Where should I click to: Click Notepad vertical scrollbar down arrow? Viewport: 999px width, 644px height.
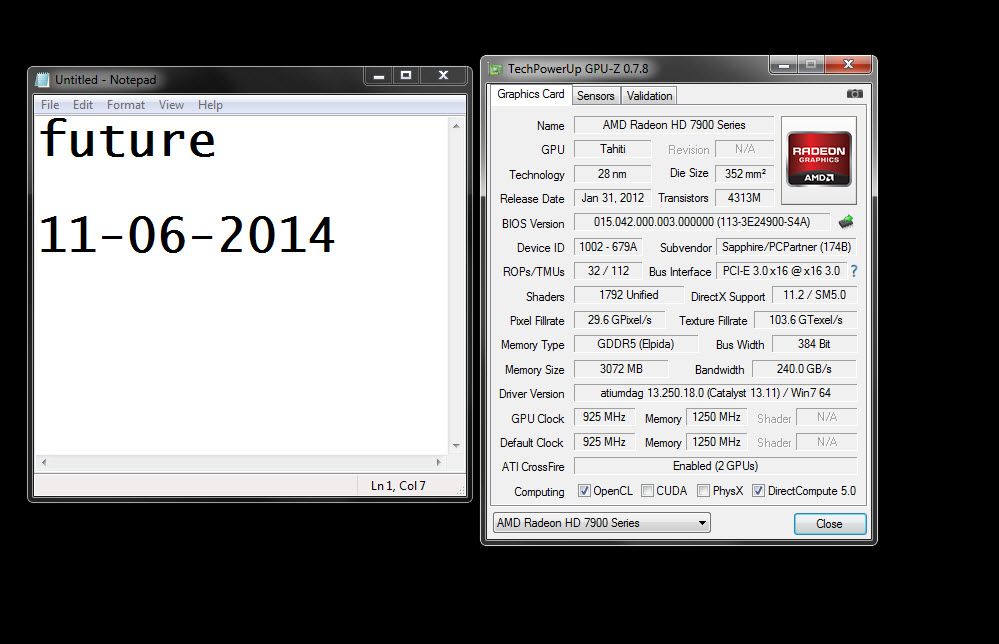(x=456, y=445)
